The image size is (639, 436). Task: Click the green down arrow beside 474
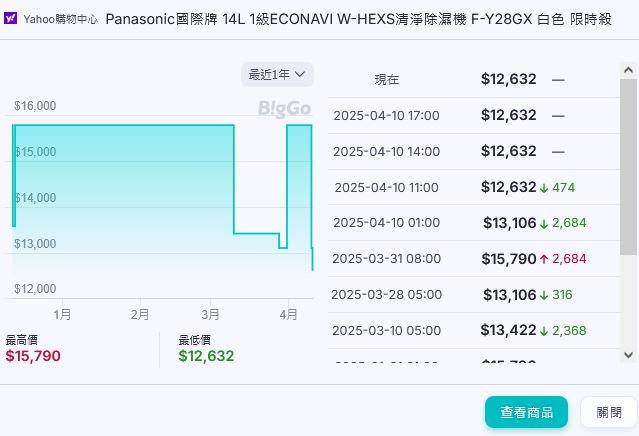click(x=544, y=187)
